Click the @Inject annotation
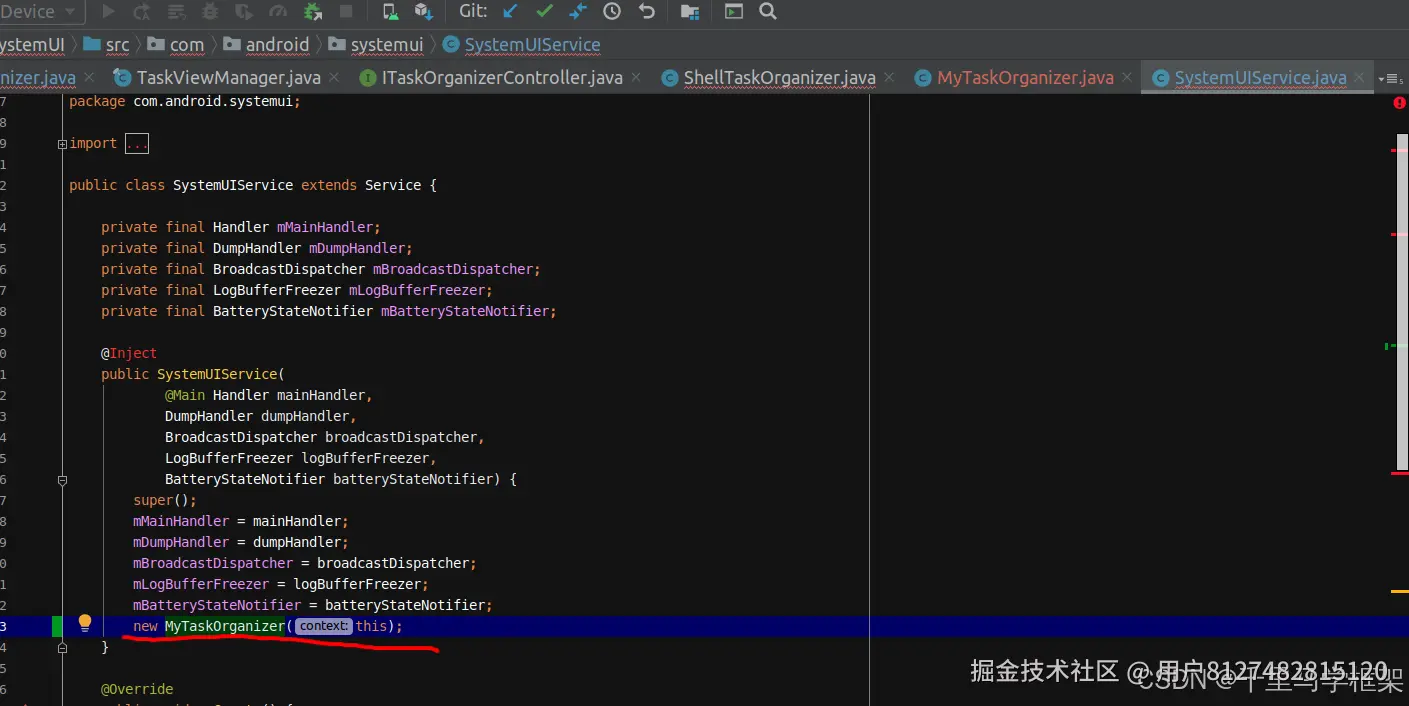1409x706 pixels. 129,353
